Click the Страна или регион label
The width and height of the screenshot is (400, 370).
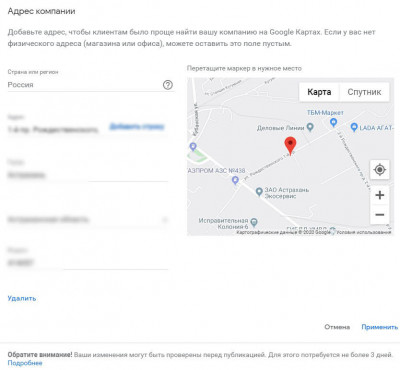(33, 72)
